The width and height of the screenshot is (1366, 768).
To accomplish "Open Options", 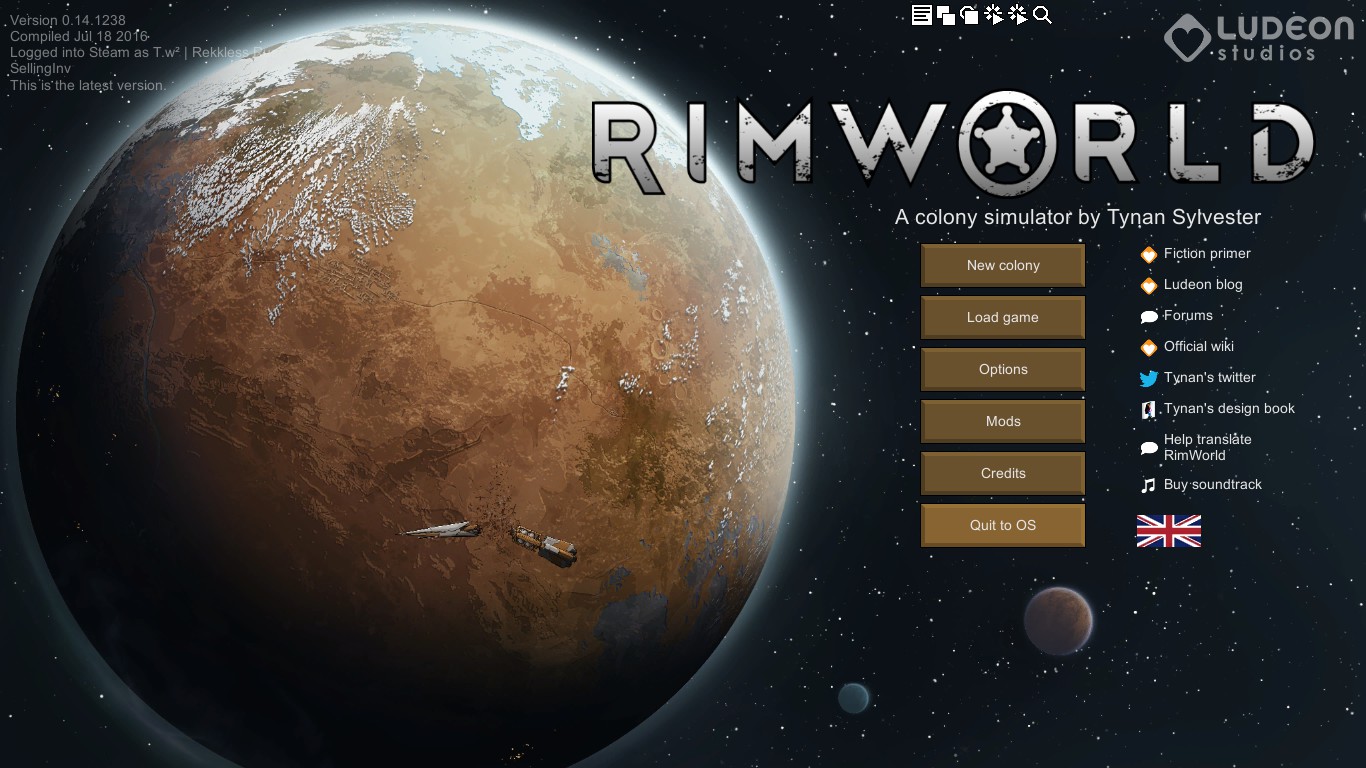I will [1003, 369].
